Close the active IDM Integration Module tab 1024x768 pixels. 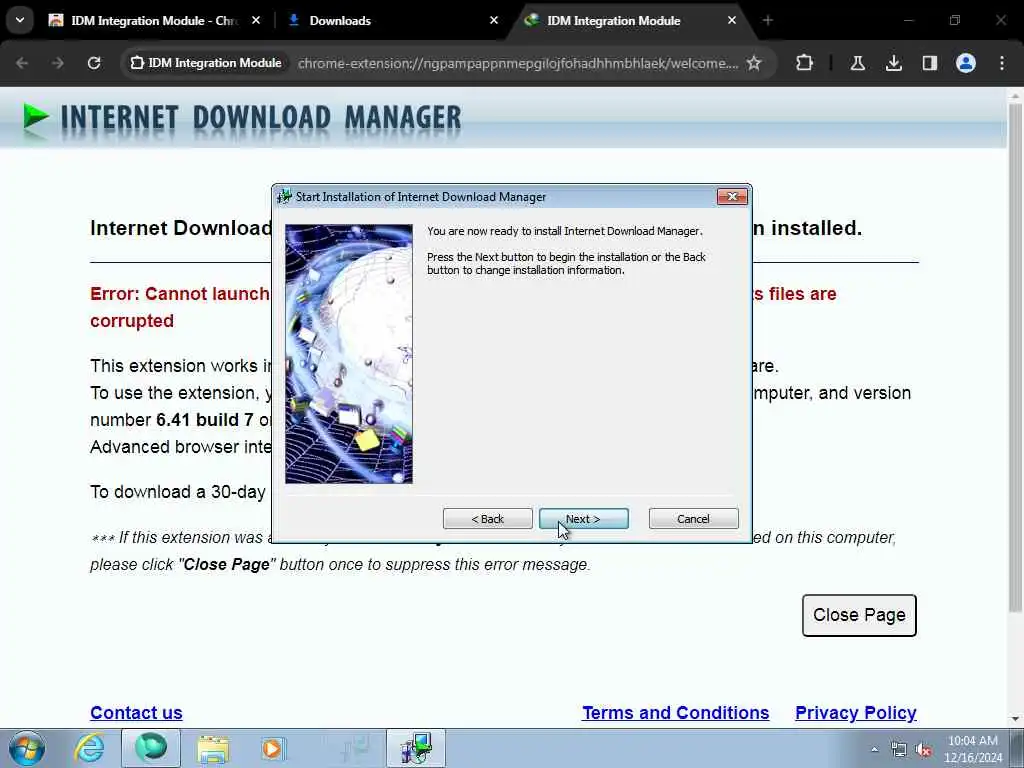[731, 21]
